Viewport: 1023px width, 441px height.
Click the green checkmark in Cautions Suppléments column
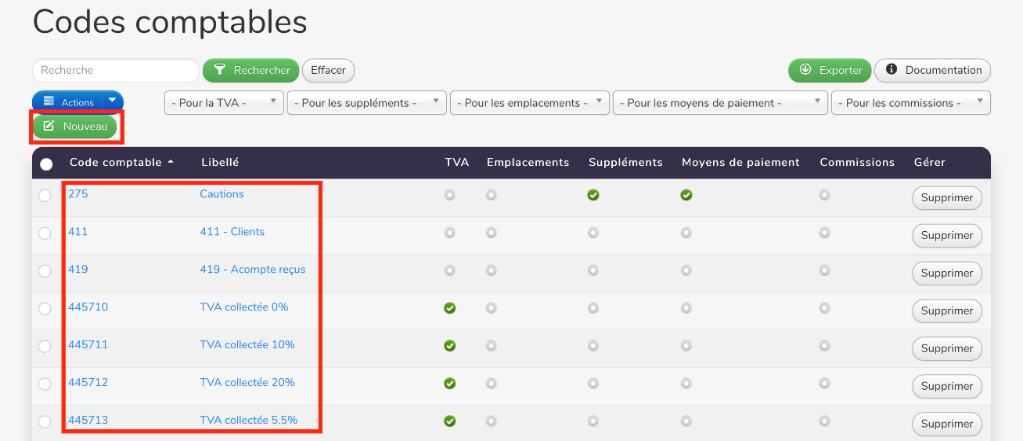(593, 195)
